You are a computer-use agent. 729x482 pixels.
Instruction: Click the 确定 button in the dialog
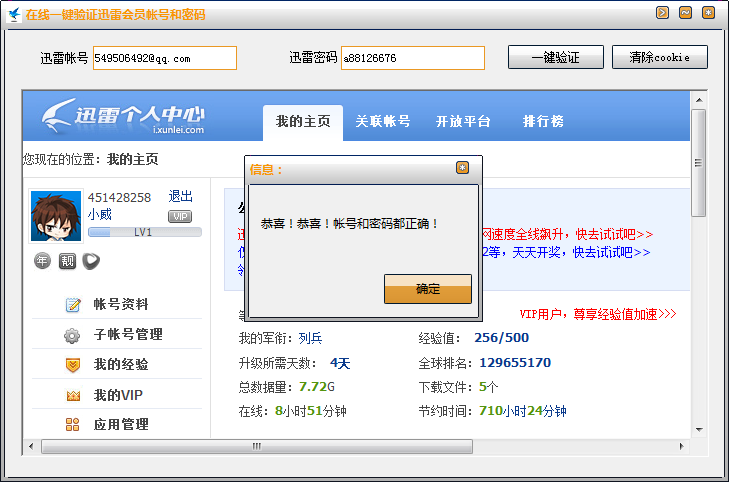pyautogui.click(x=428, y=289)
